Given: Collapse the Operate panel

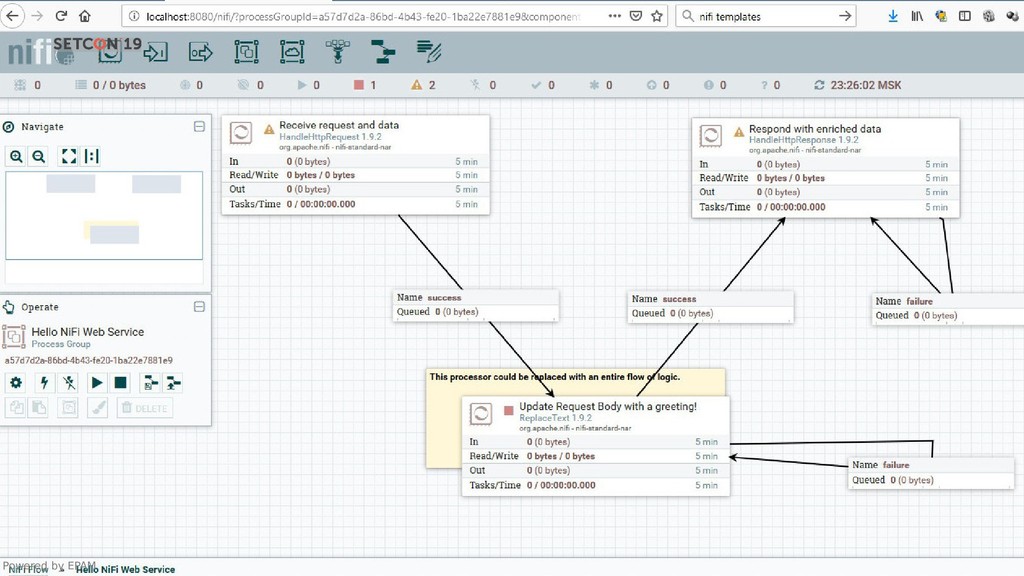Looking at the screenshot, I should click(x=199, y=307).
